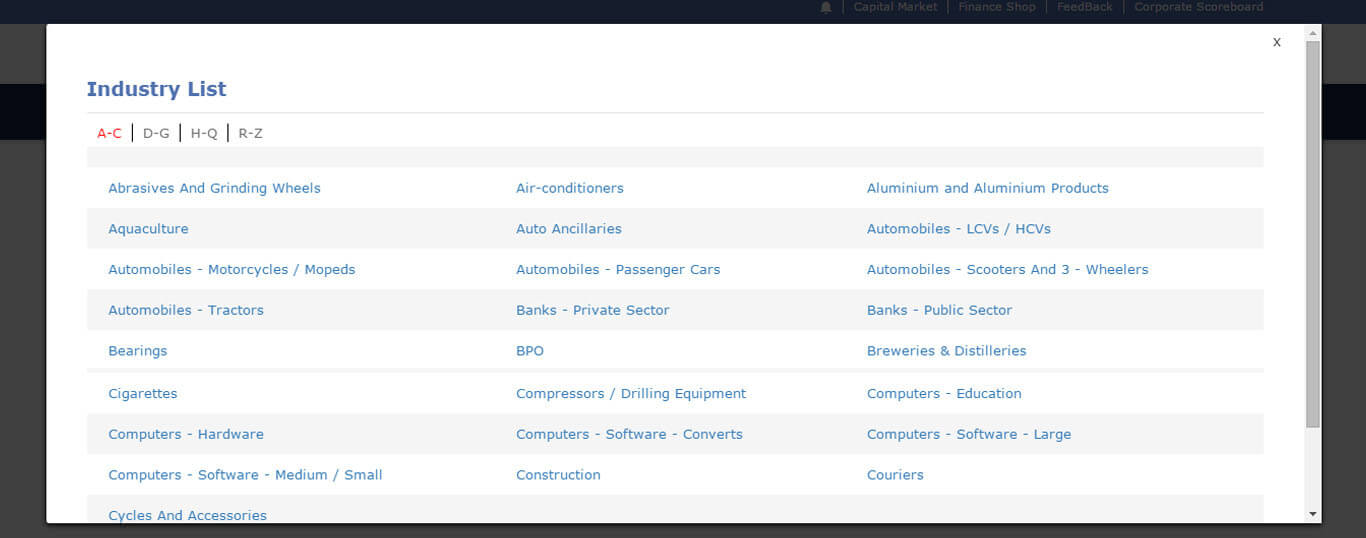Open the Construction industry link
1366x538 pixels.
558,475
